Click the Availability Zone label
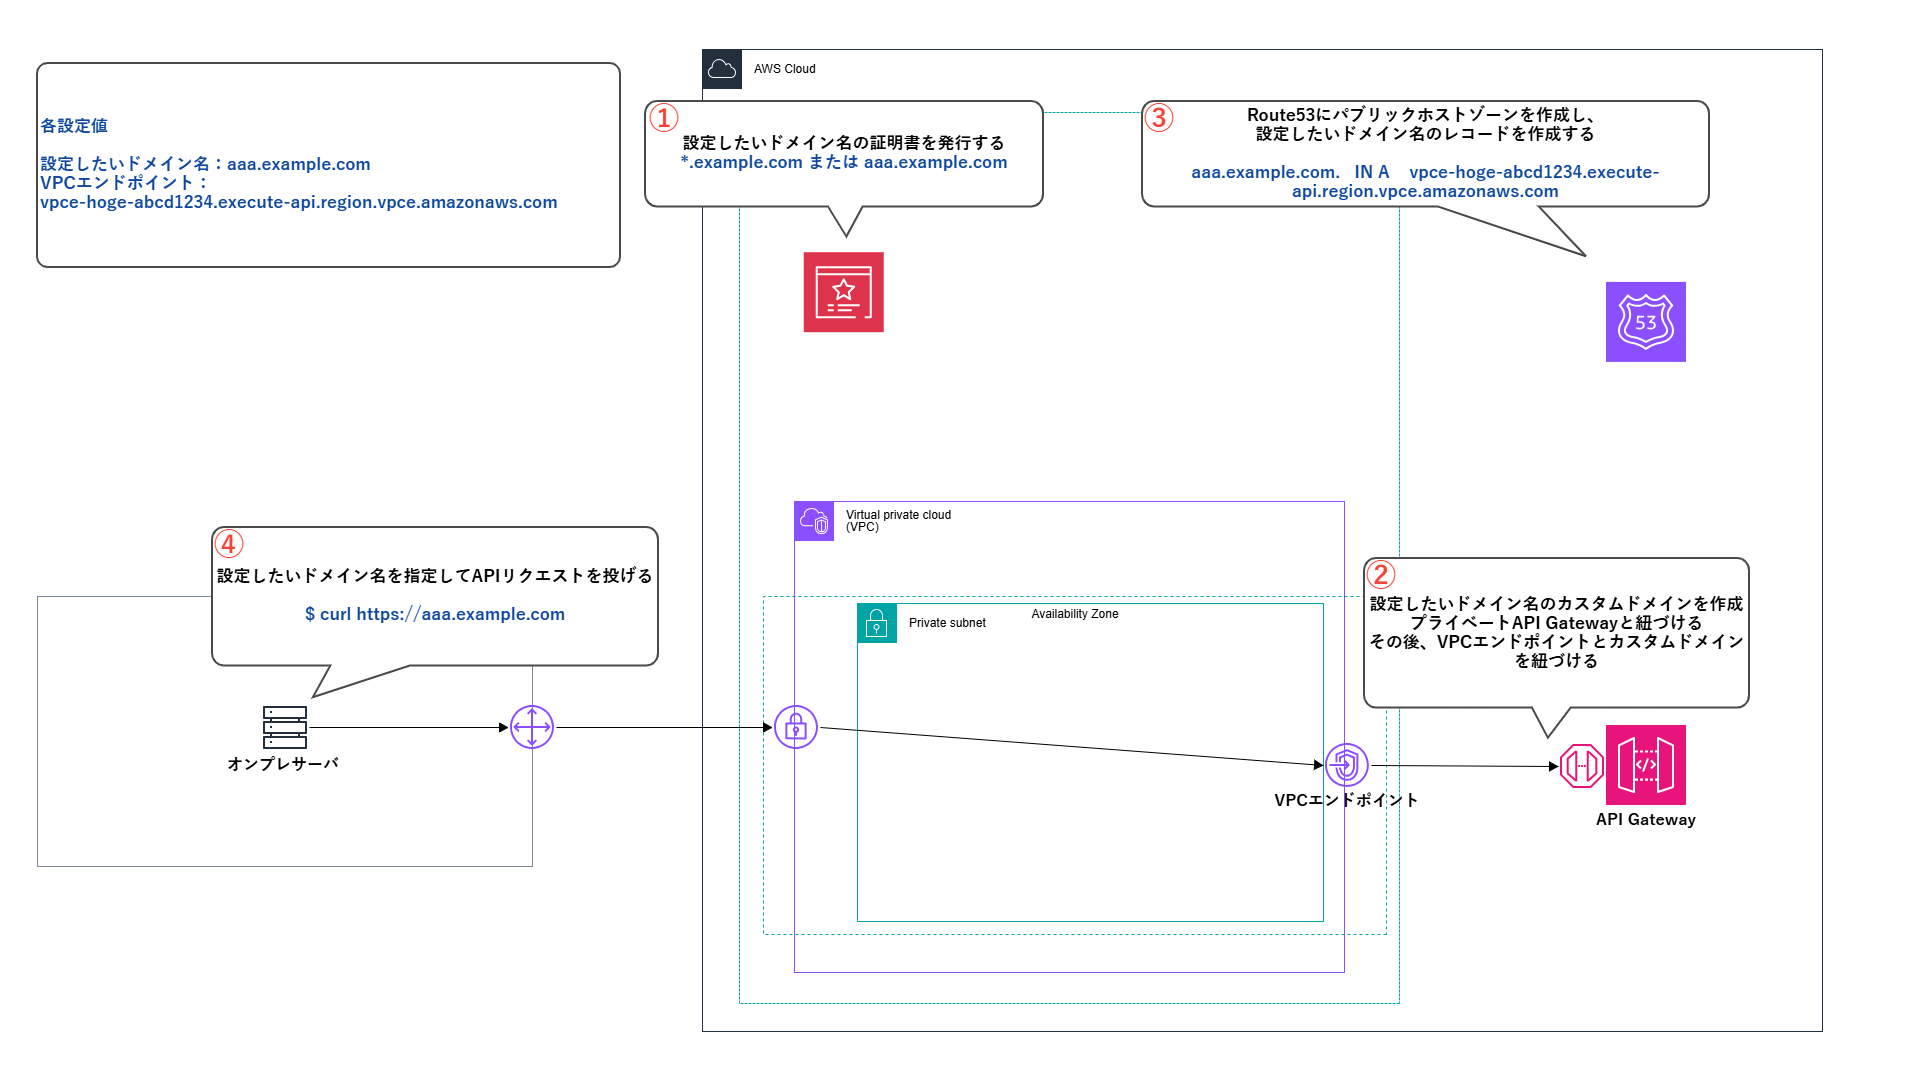 coord(1075,614)
